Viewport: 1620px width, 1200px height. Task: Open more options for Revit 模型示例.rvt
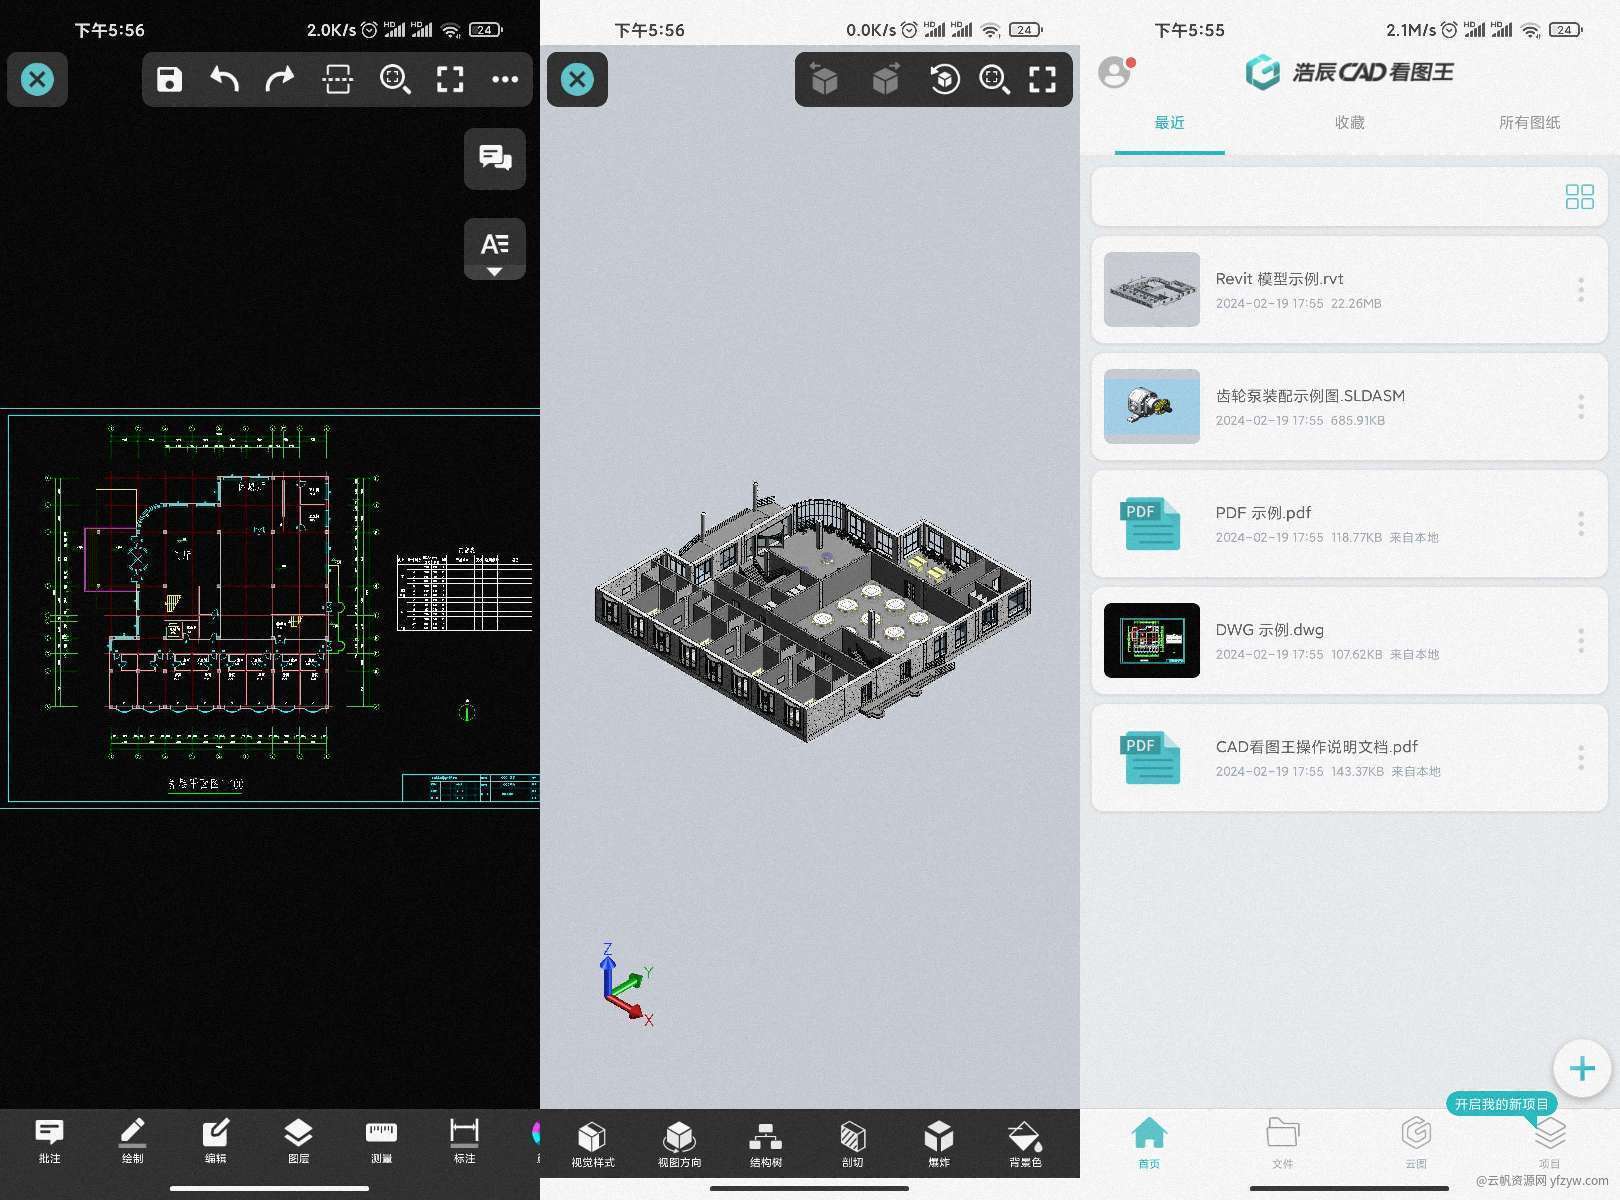tap(1581, 290)
